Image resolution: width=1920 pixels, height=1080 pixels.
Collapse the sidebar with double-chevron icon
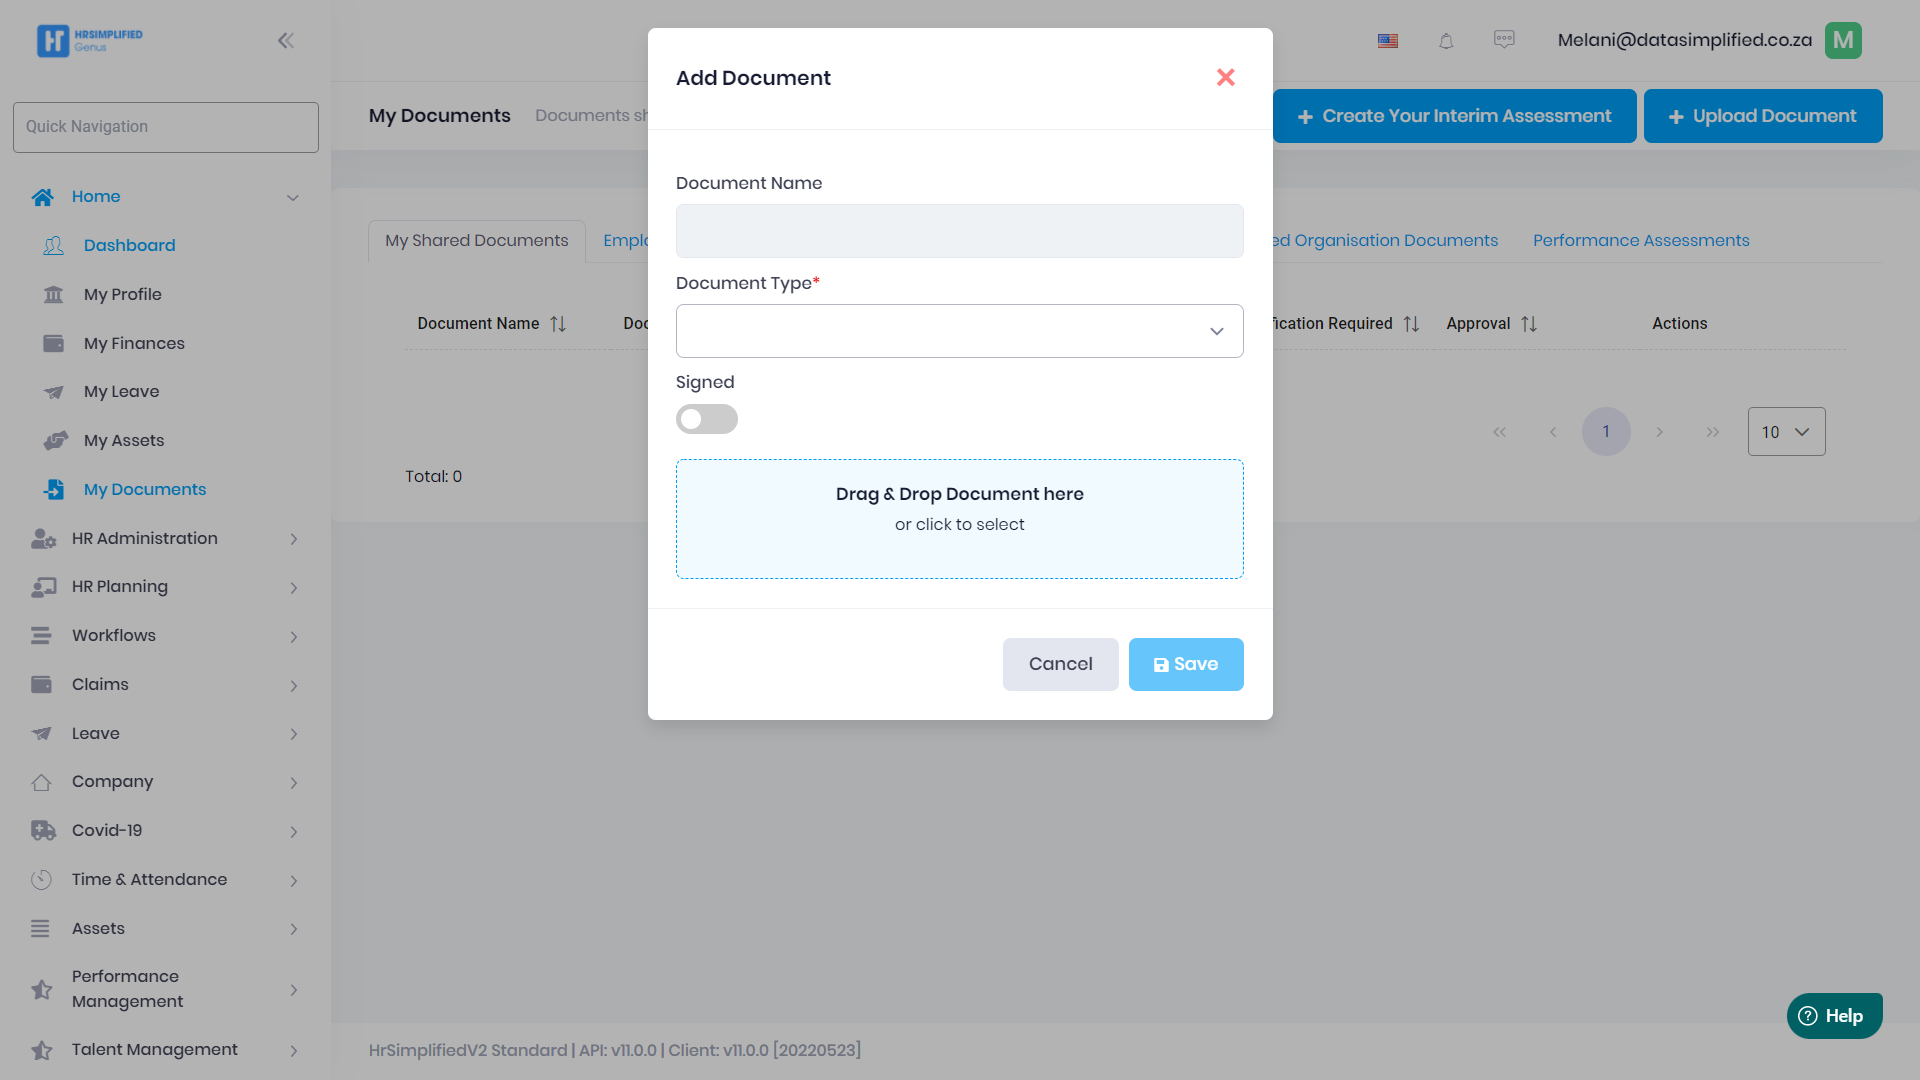coord(286,41)
